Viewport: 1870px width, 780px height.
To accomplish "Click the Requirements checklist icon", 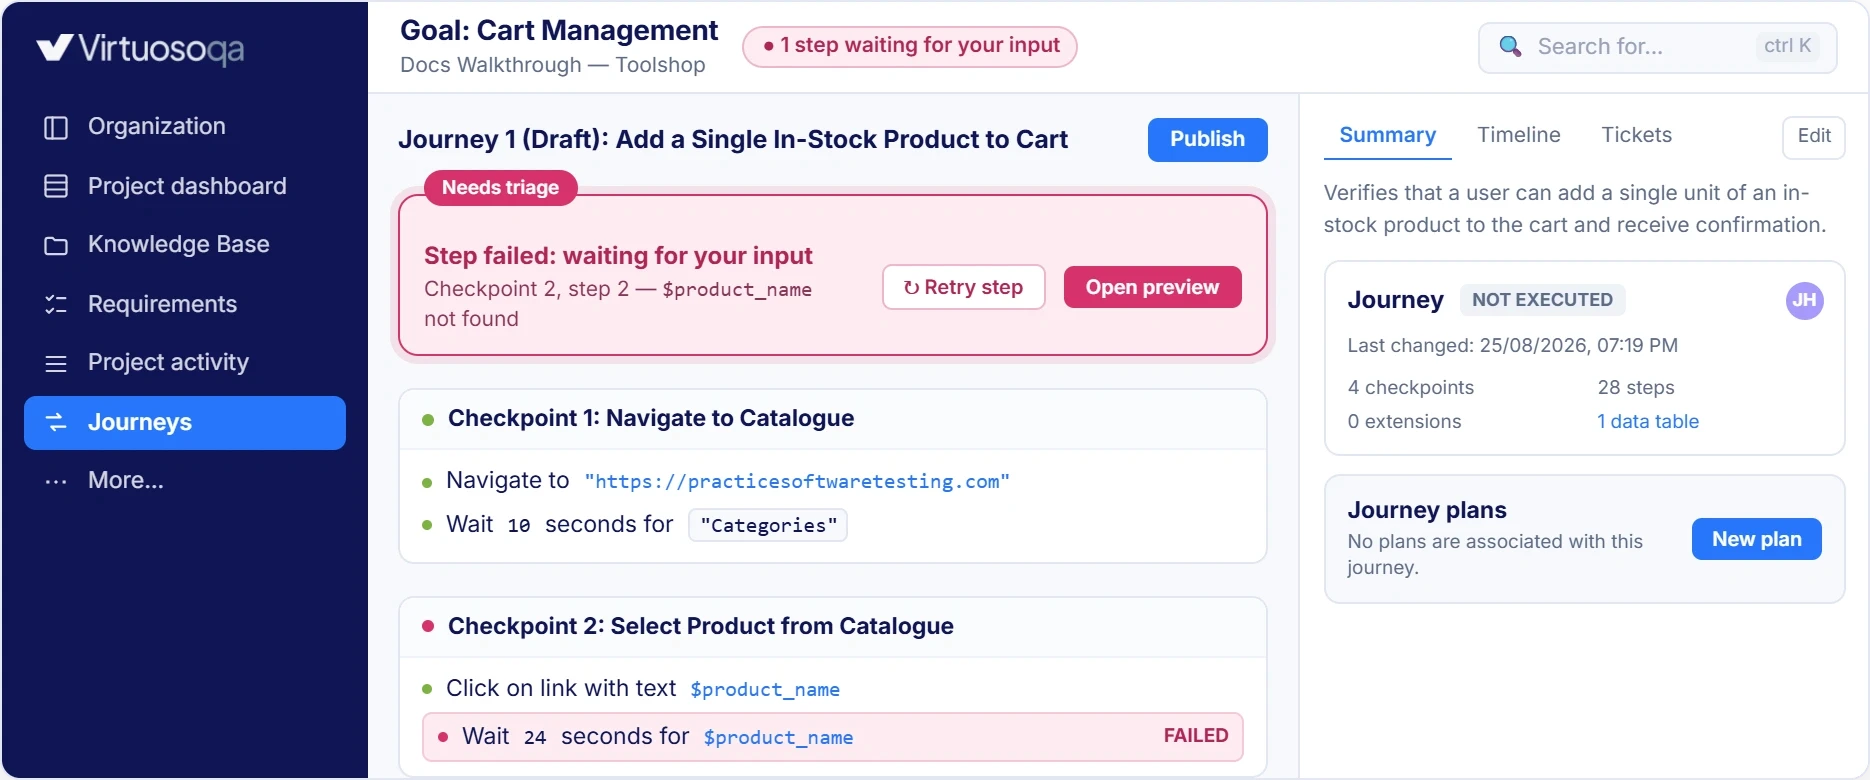I will click(56, 304).
